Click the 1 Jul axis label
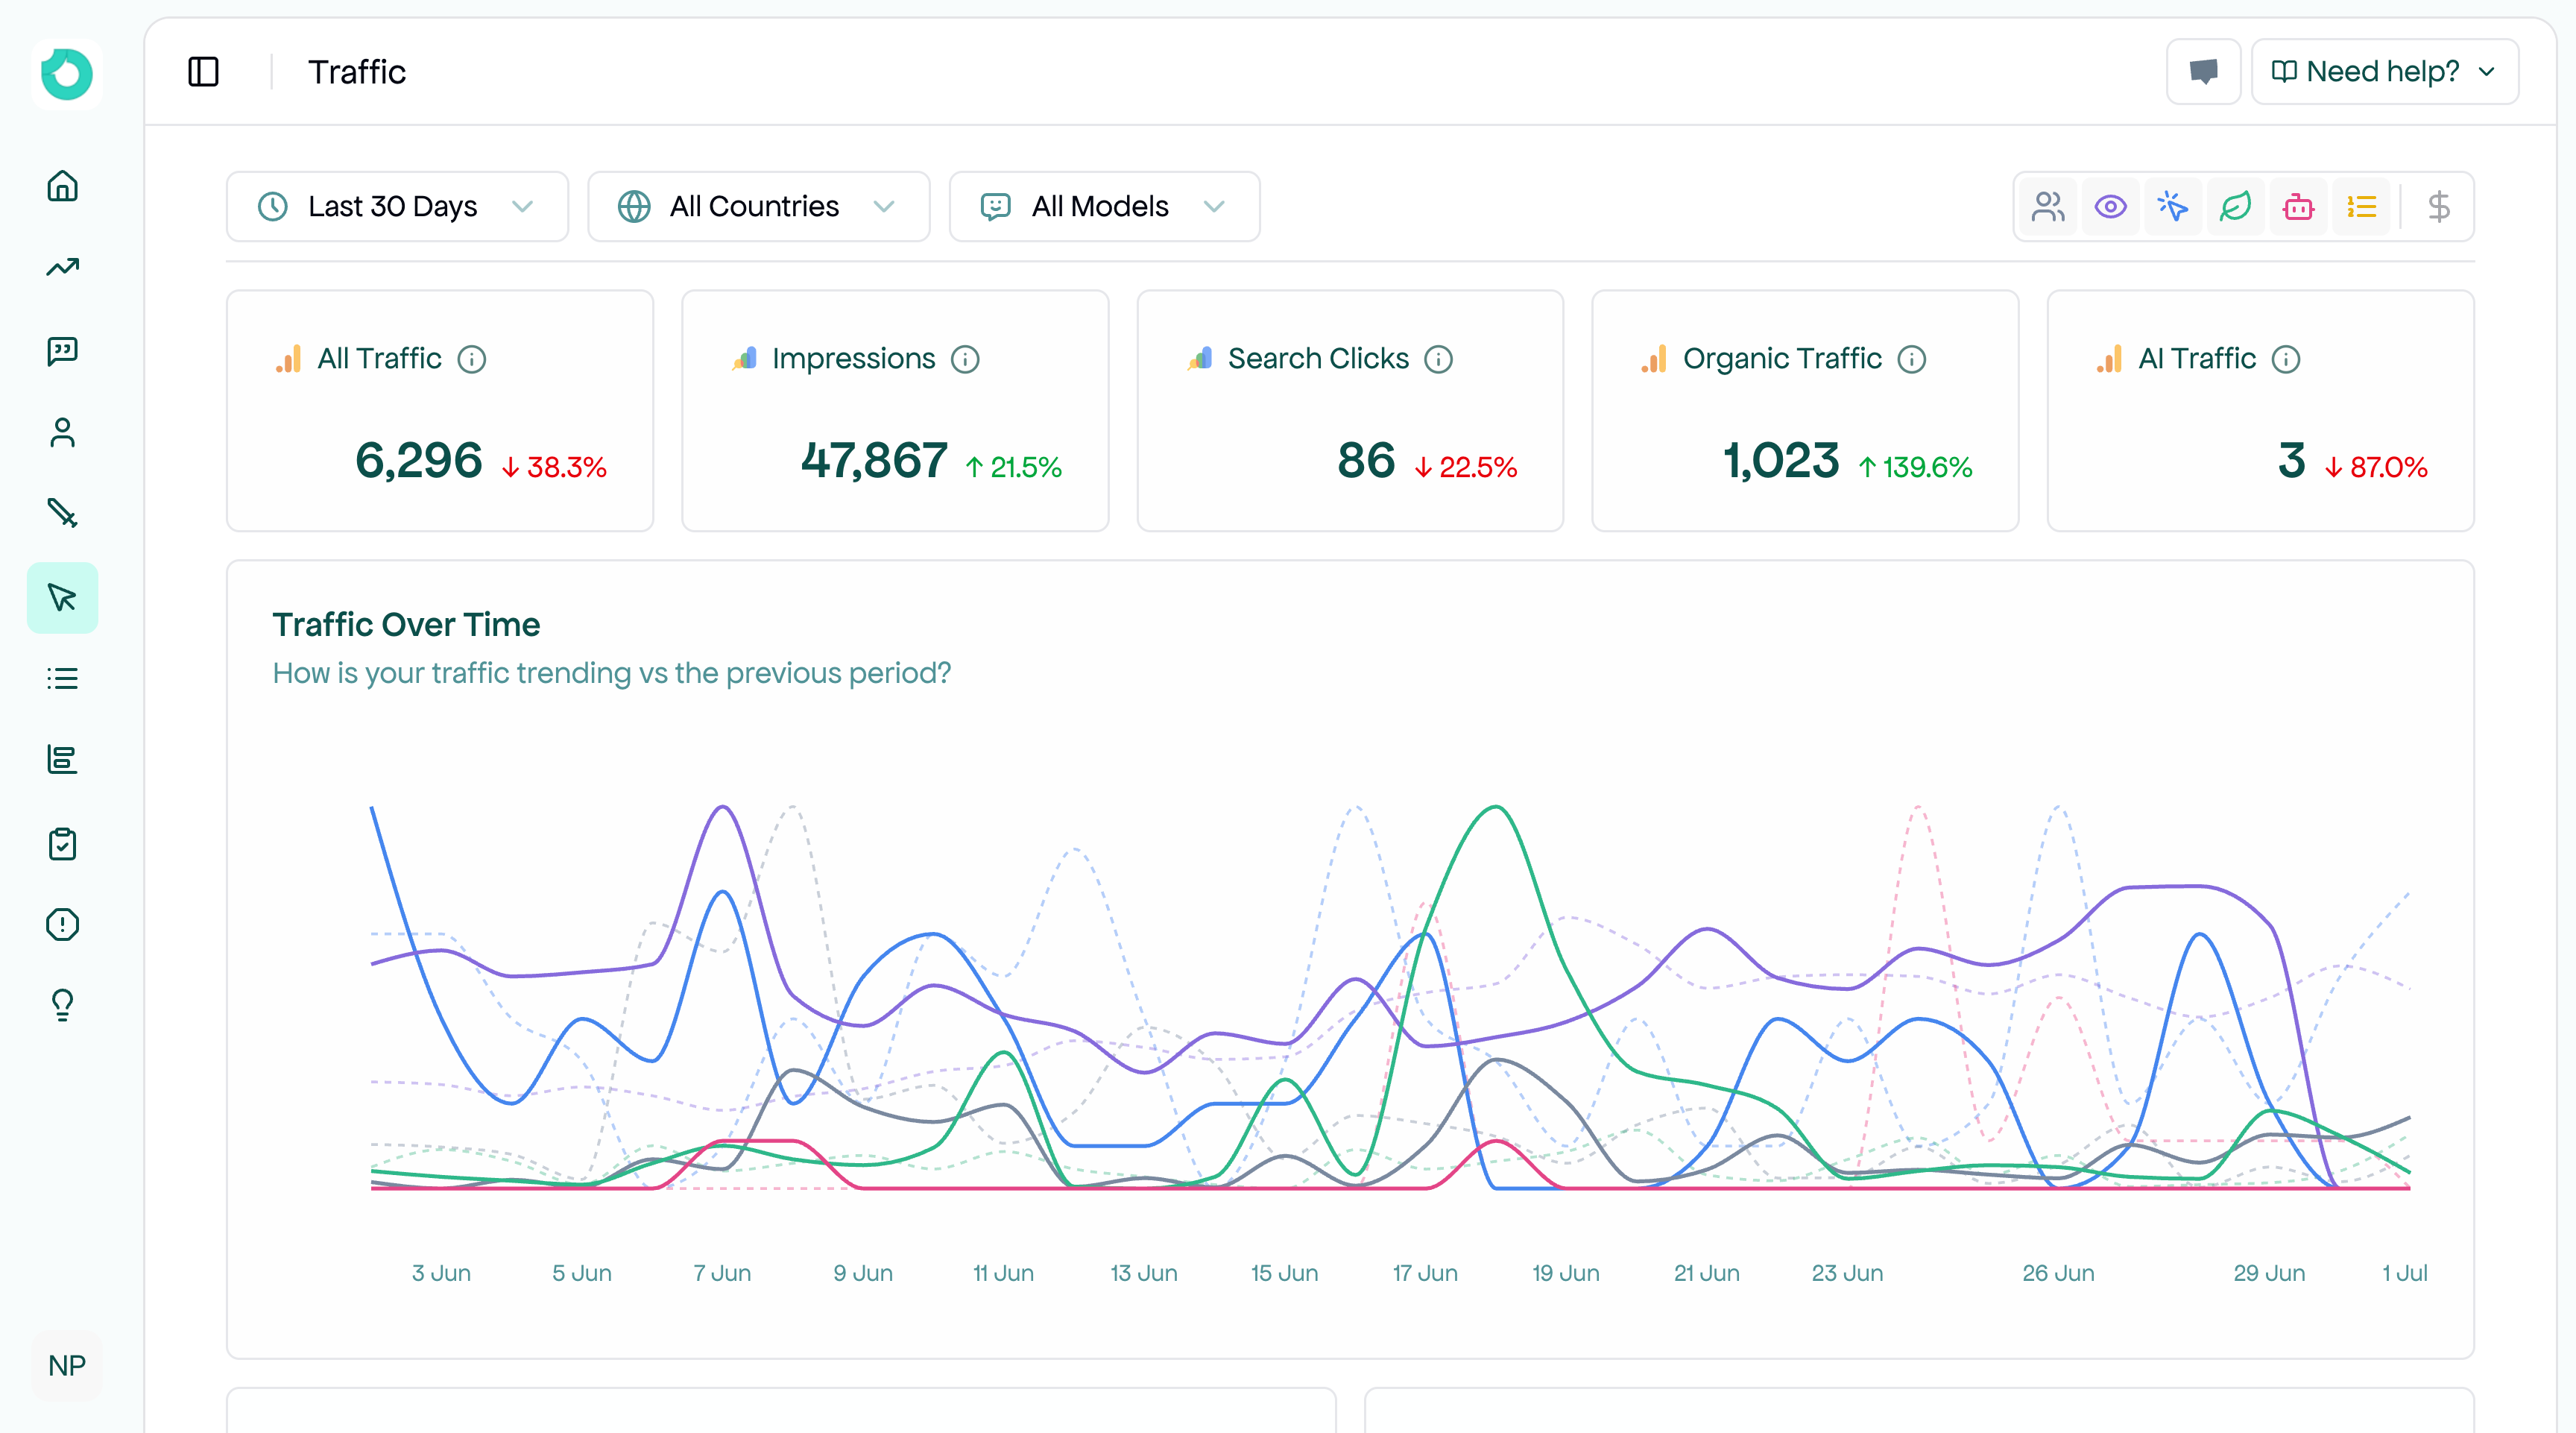Image resolution: width=2576 pixels, height=1433 pixels. (x=2405, y=1273)
